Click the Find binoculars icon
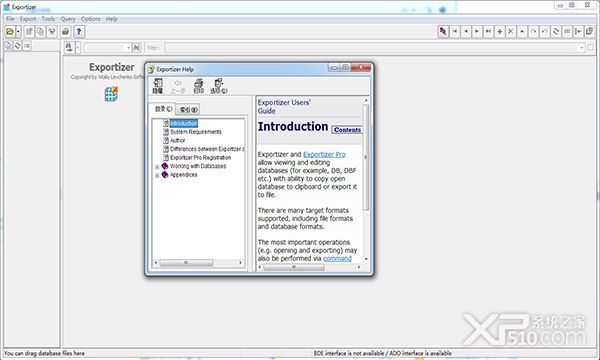 [x=69, y=47]
